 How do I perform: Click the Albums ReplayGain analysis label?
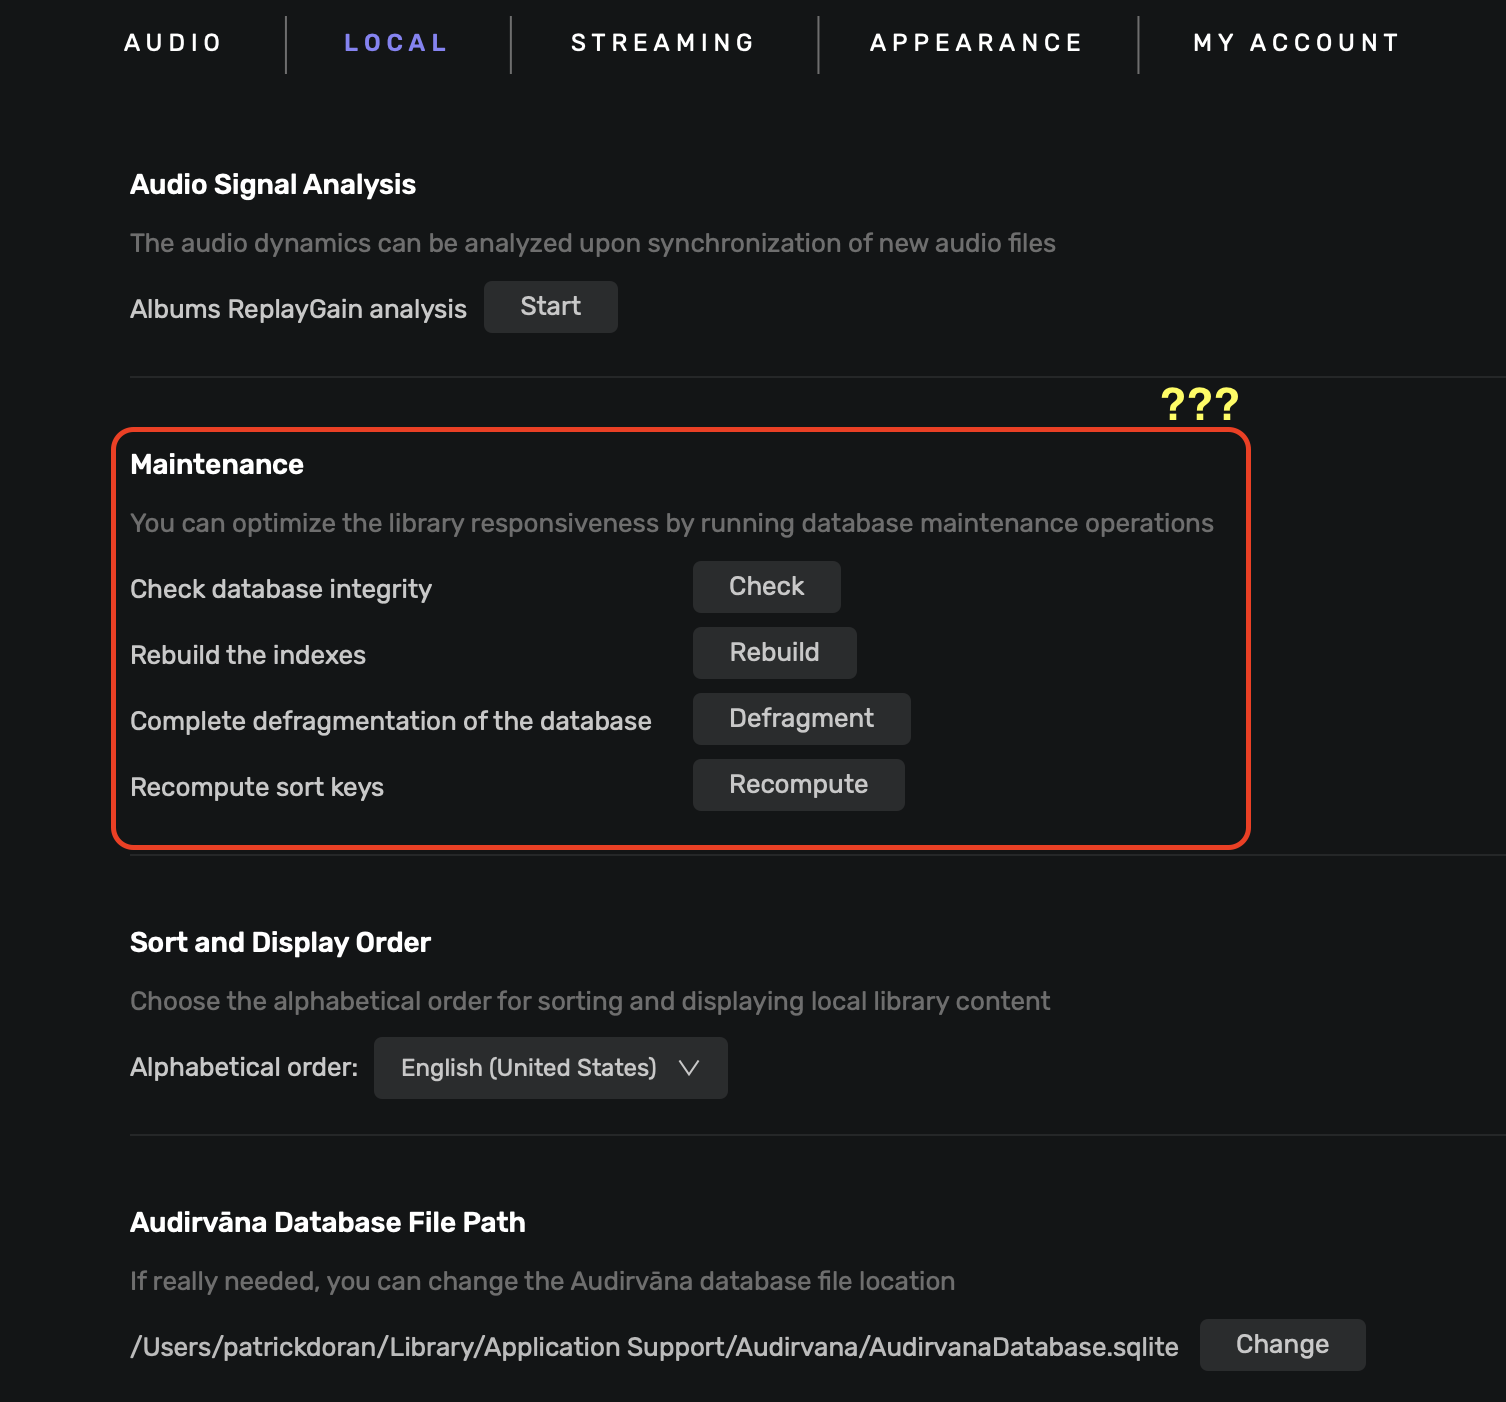coord(298,309)
